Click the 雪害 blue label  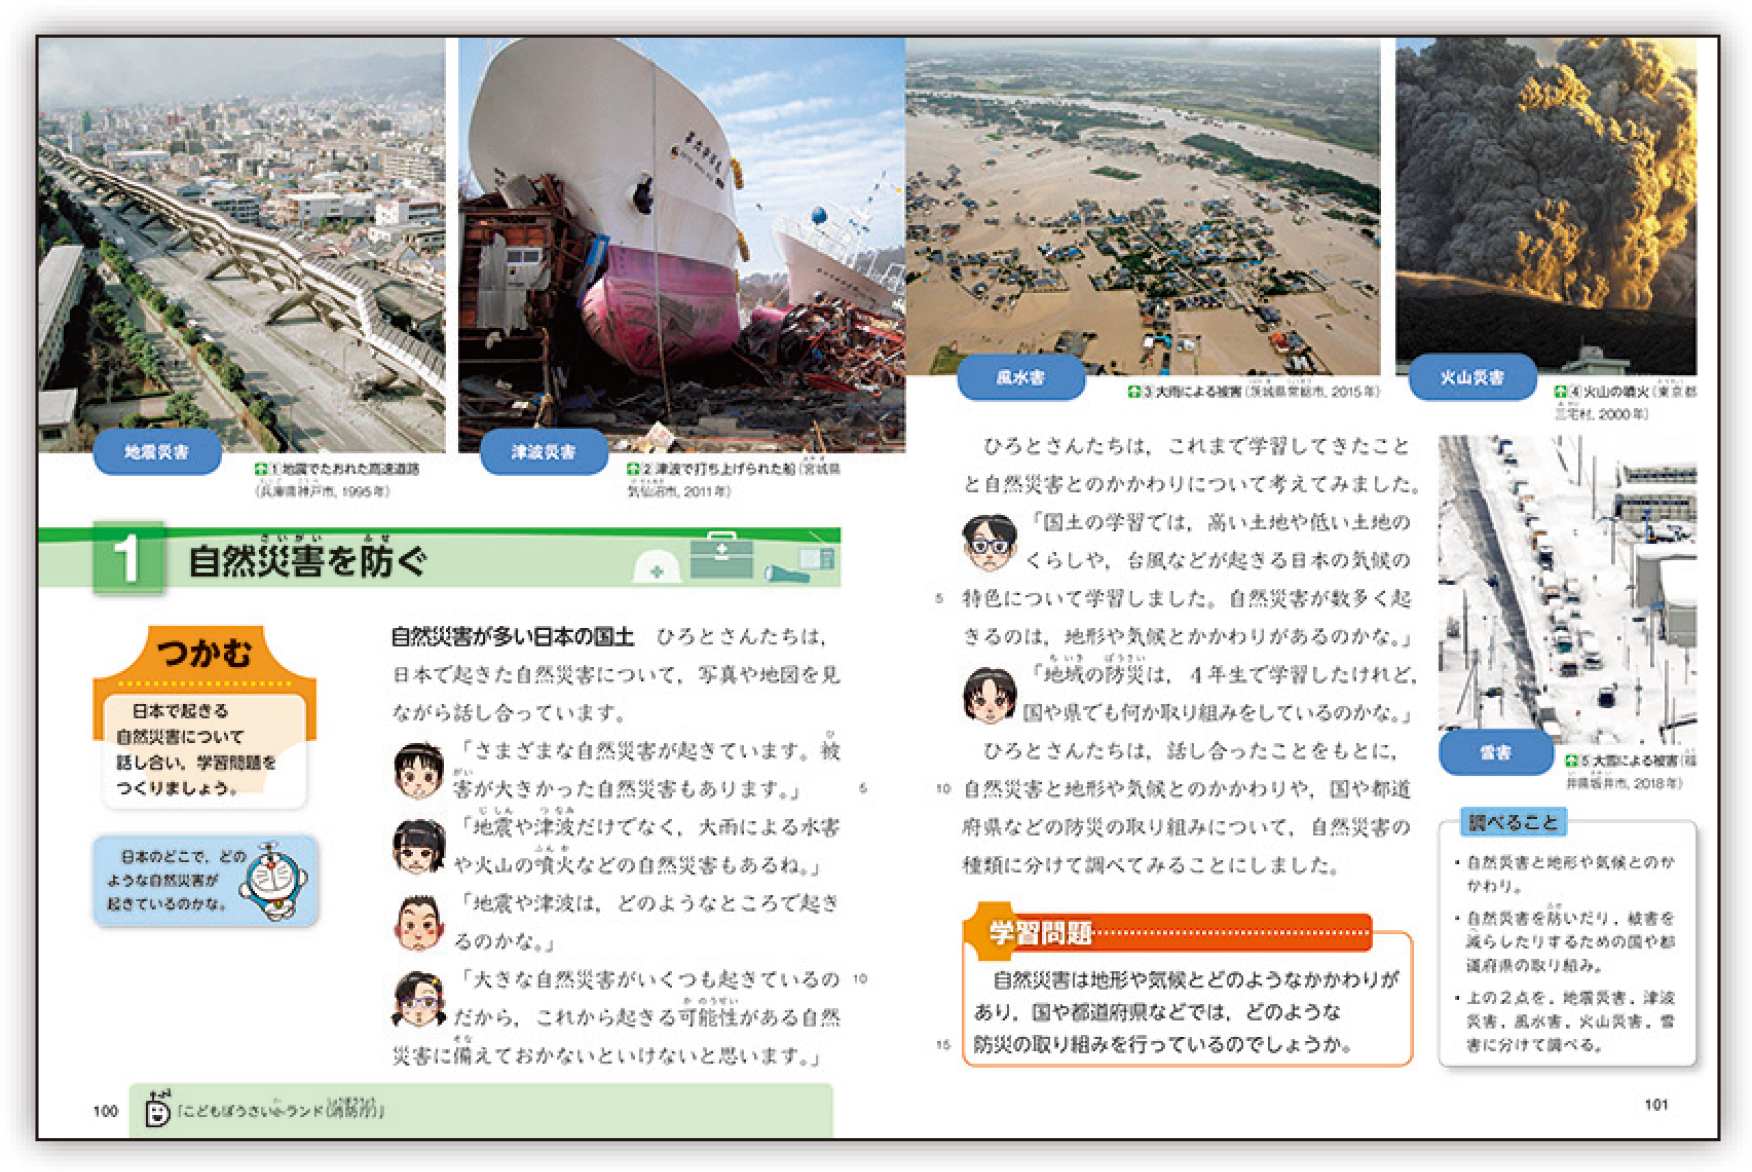coord(1495,752)
